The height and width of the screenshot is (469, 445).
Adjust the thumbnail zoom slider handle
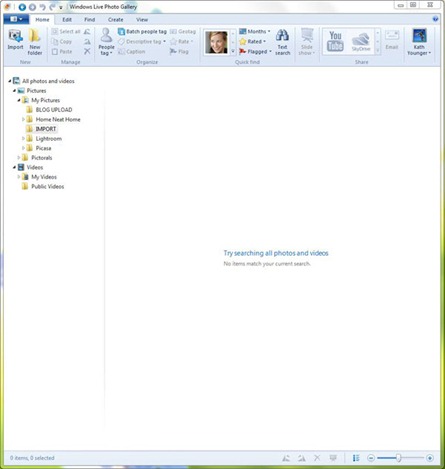coord(398,458)
